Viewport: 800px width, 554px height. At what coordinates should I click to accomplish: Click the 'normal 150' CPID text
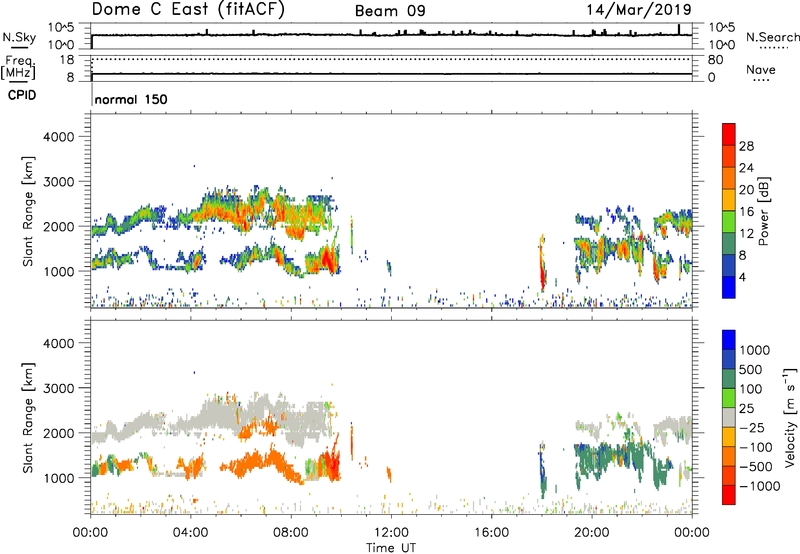(x=131, y=99)
